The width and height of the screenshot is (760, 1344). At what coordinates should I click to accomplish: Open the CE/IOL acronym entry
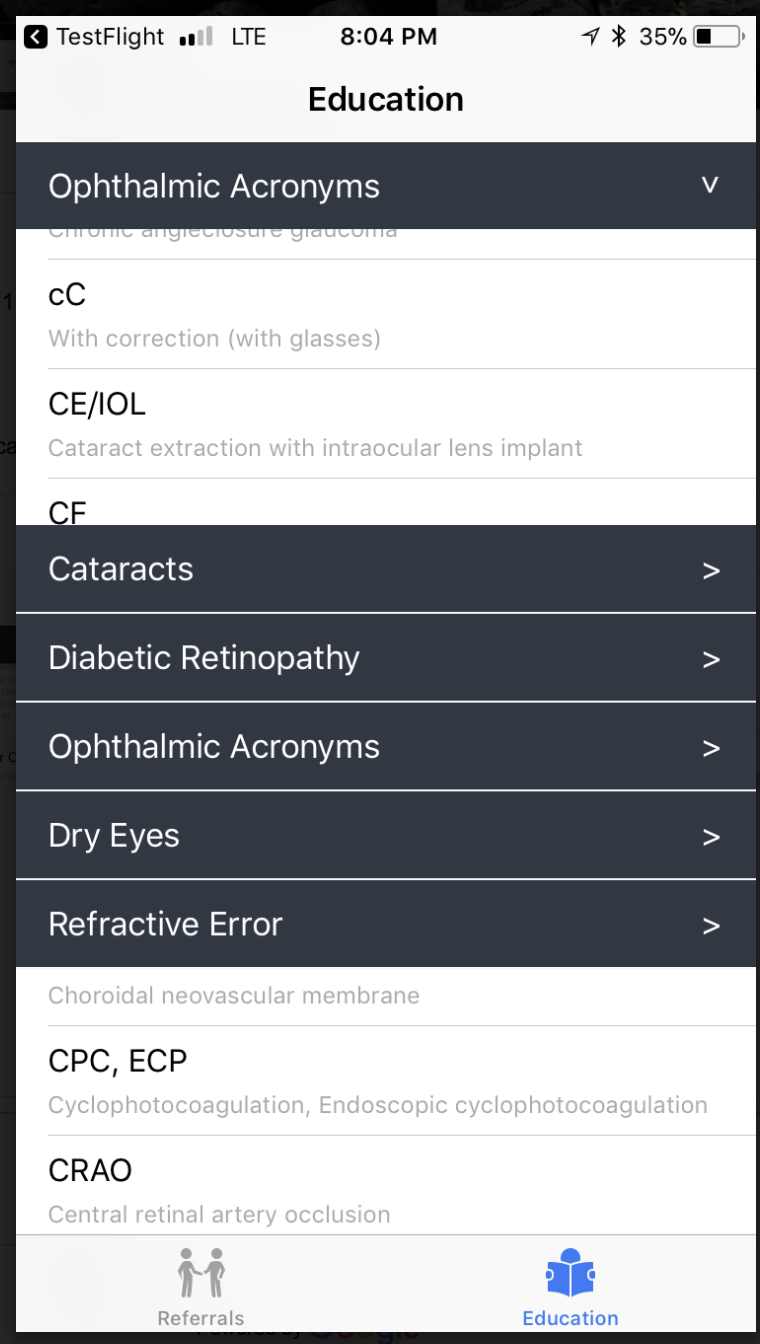click(x=385, y=423)
